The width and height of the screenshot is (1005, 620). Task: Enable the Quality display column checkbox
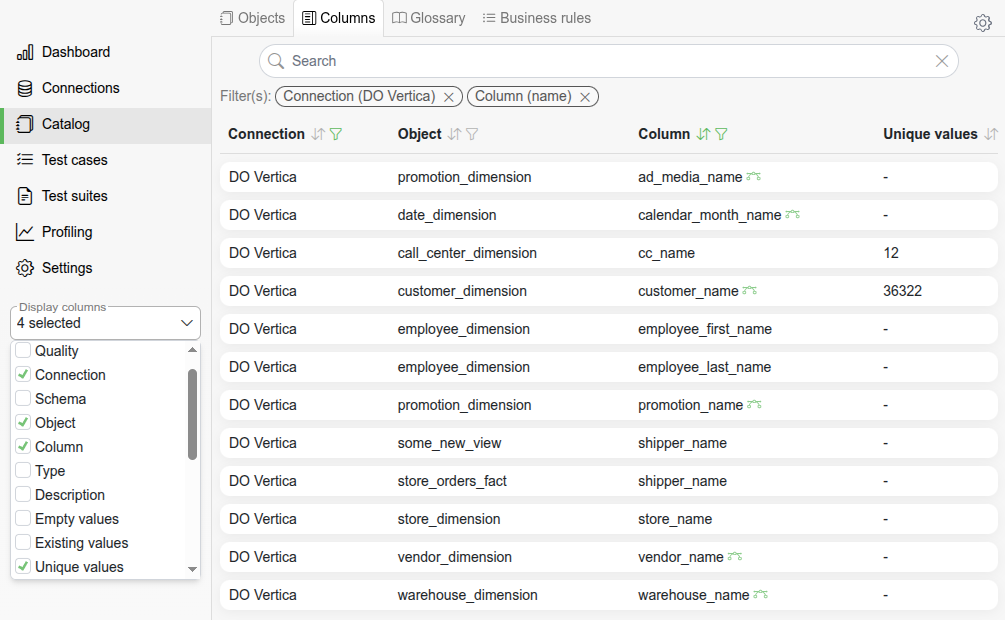click(x=23, y=351)
